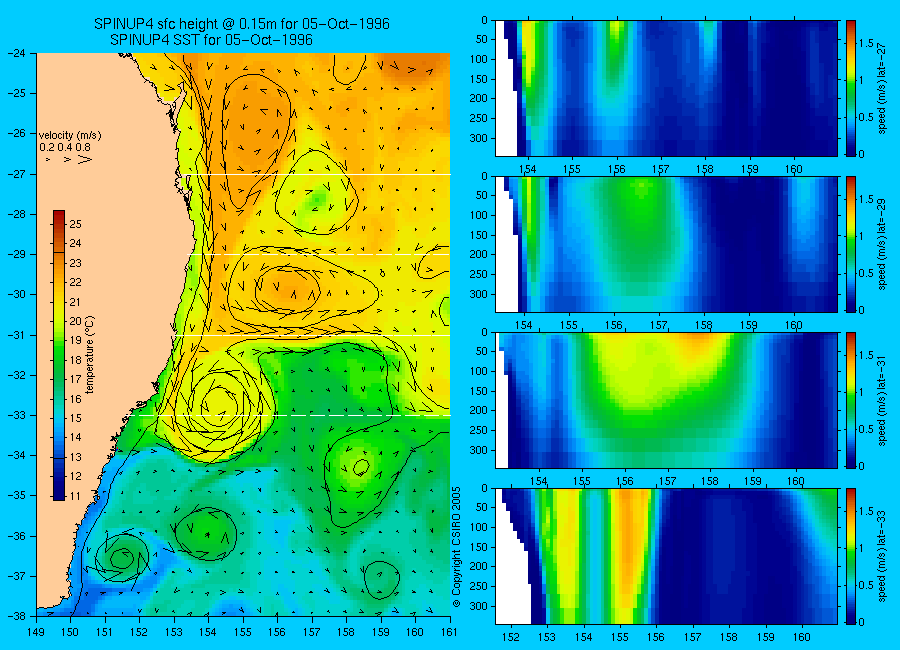Select the rotated 'temperature (°C)' label

(89, 355)
